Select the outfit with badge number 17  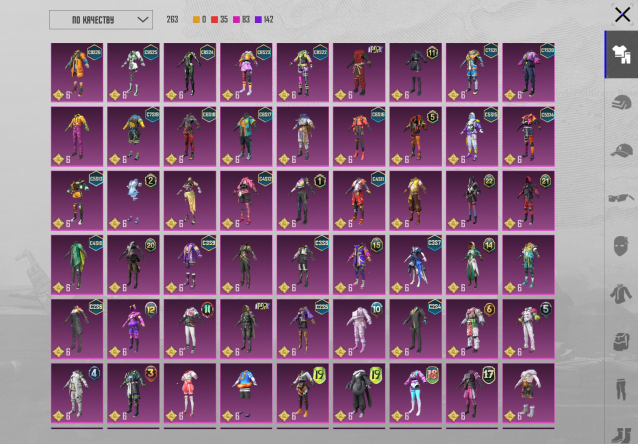[x=472, y=393]
